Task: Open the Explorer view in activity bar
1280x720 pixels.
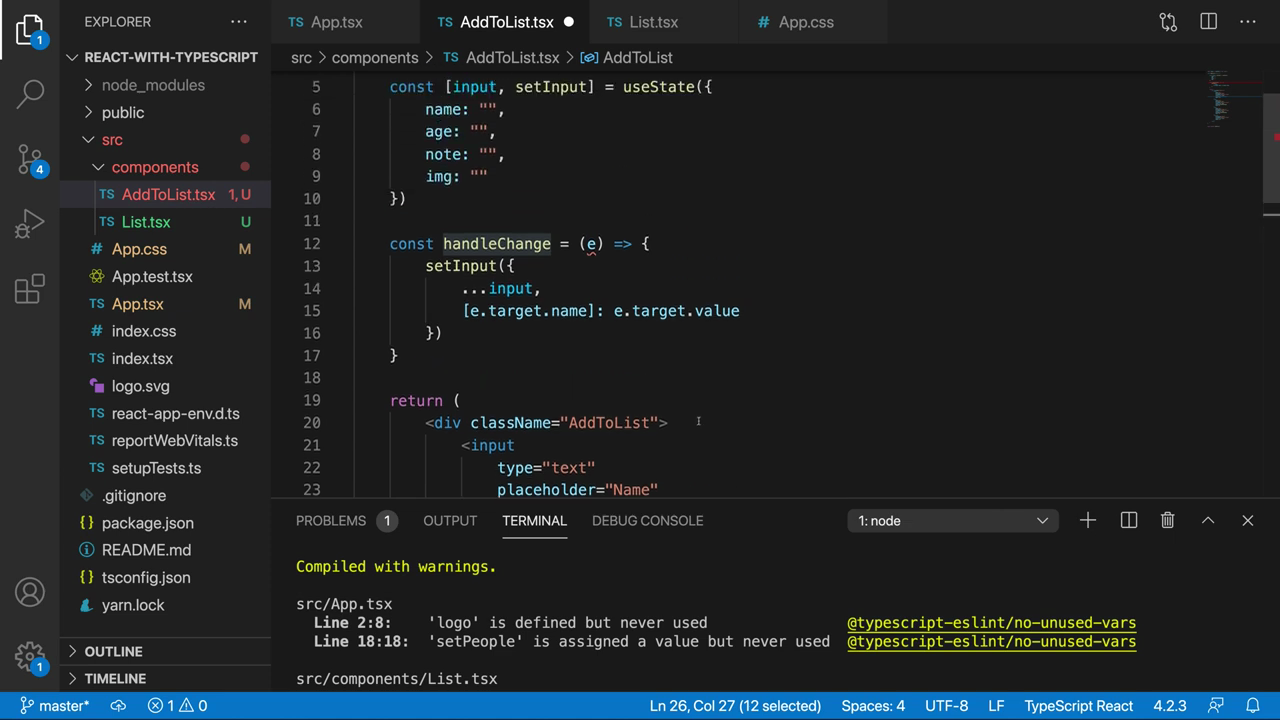Action: tap(30, 31)
